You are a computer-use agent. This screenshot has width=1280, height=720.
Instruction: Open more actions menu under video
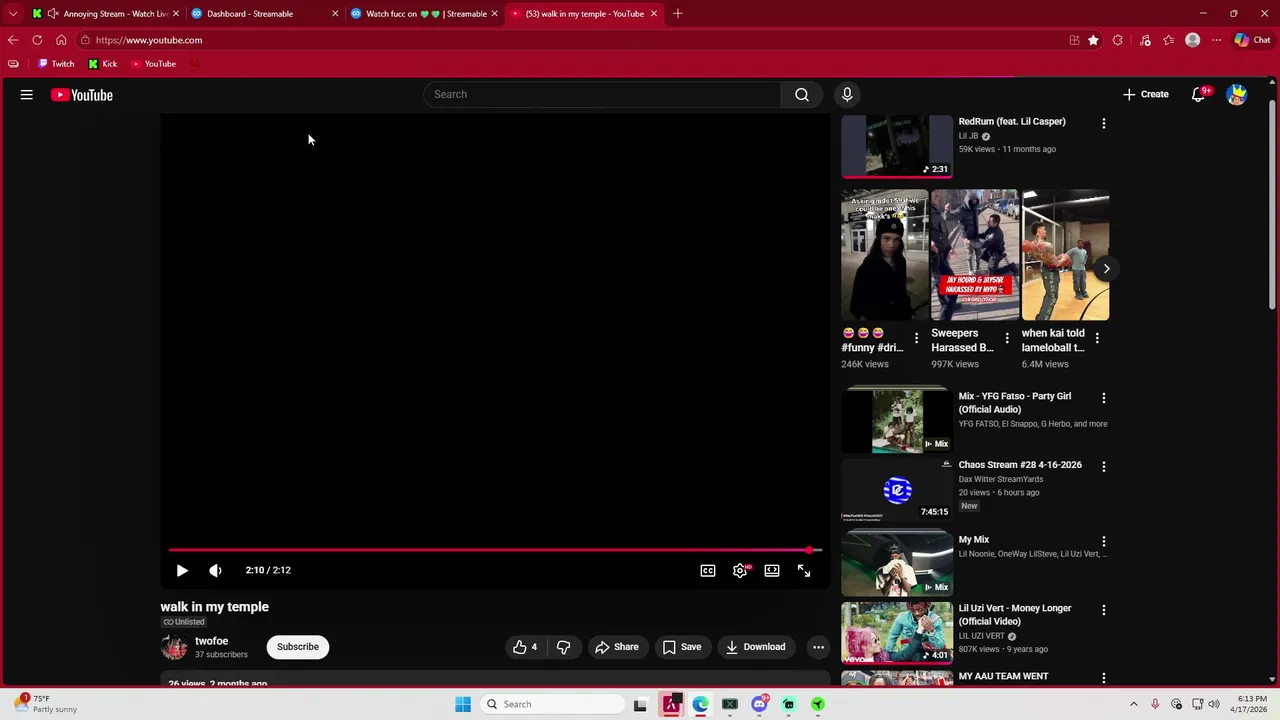tap(818, 647)
